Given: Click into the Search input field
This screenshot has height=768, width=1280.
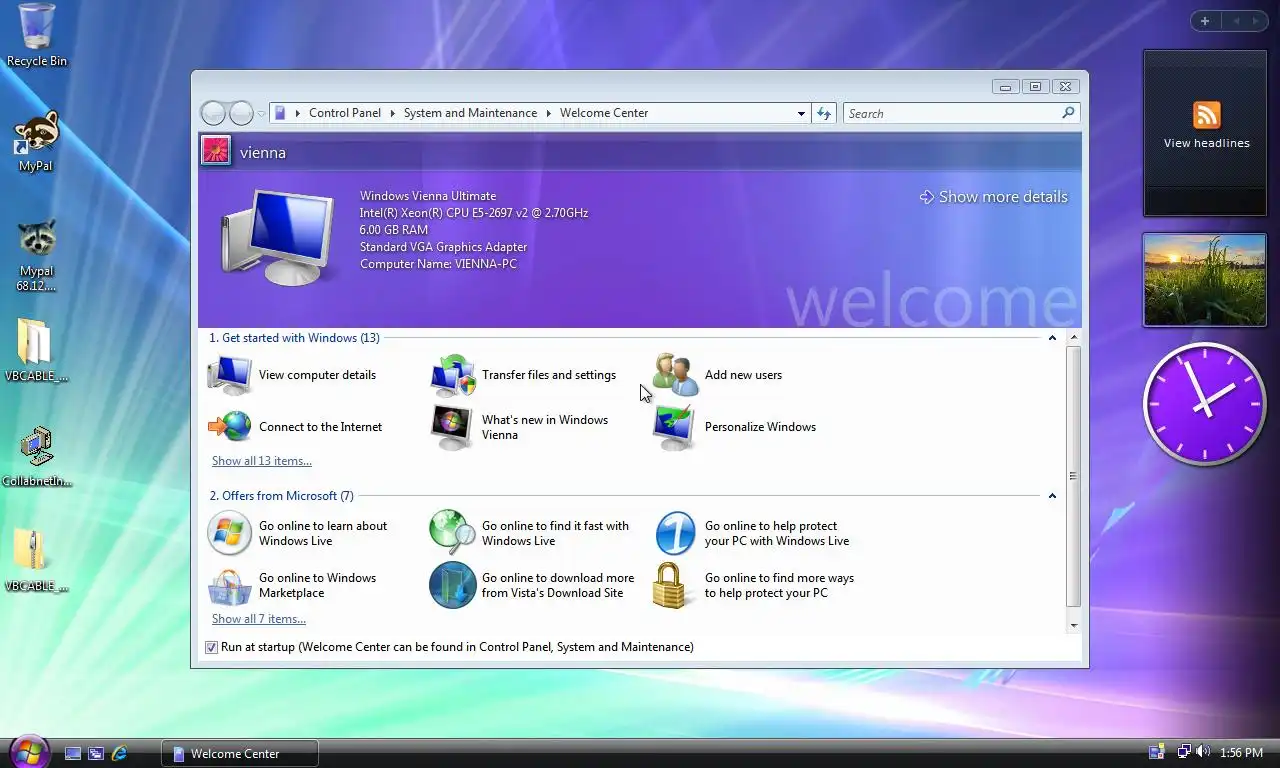Looking at the screenshot, I should coord(953,113).
